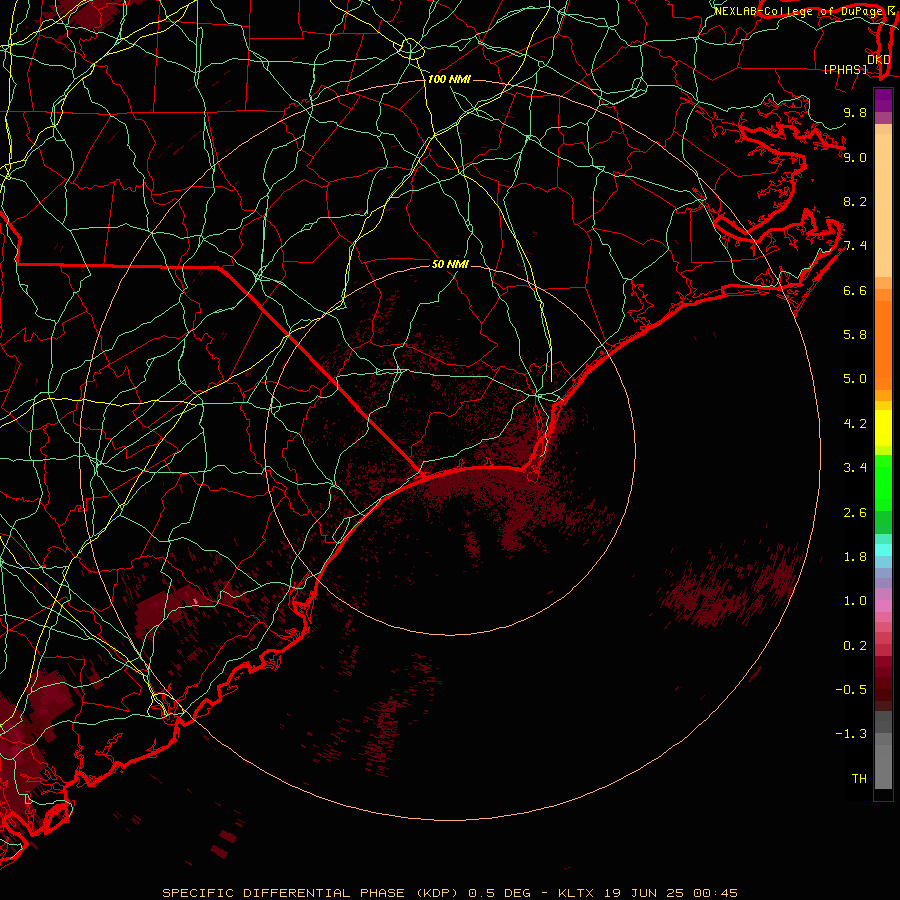The width and height of the screenshot is (900, 900).
Task: Click the 0.2 scale label
Action: click(x=855, y=646)
